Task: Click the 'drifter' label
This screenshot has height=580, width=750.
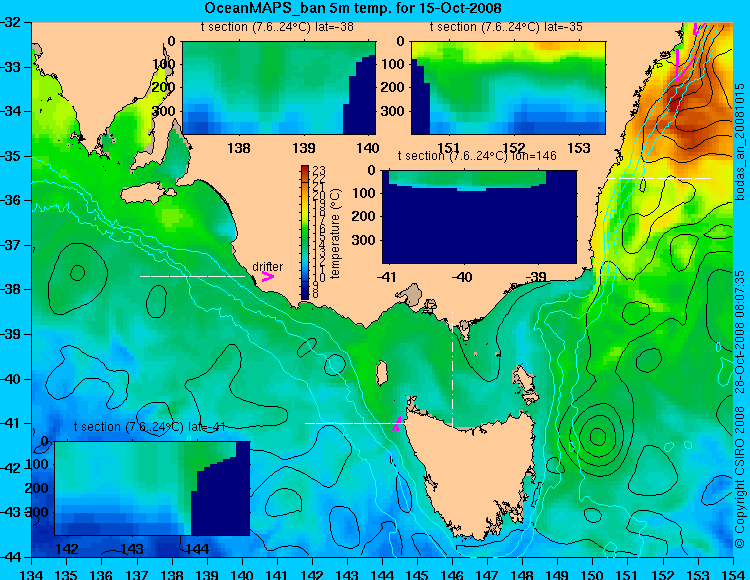Action: [x=267, y=266]
